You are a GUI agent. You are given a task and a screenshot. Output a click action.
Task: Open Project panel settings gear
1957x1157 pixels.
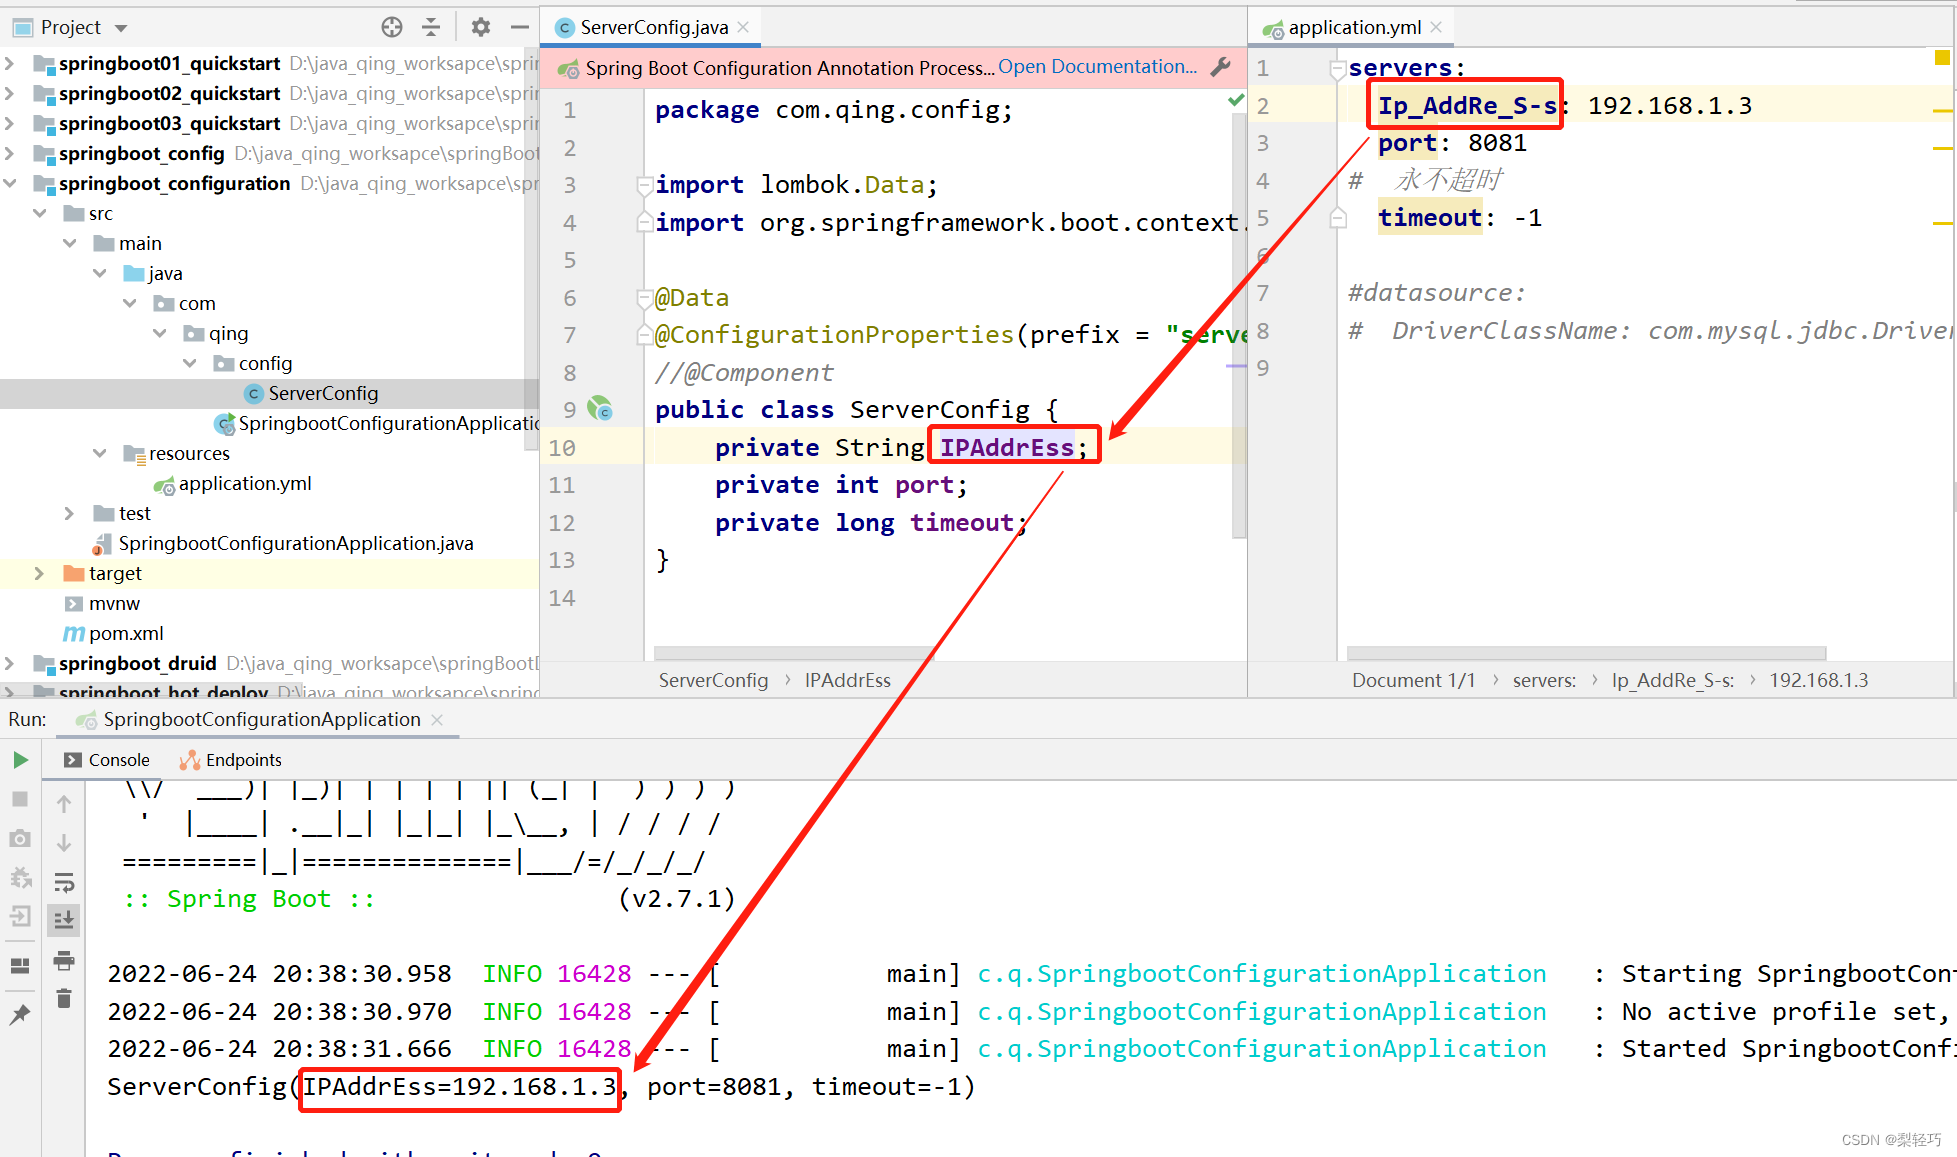click(481, 27)
